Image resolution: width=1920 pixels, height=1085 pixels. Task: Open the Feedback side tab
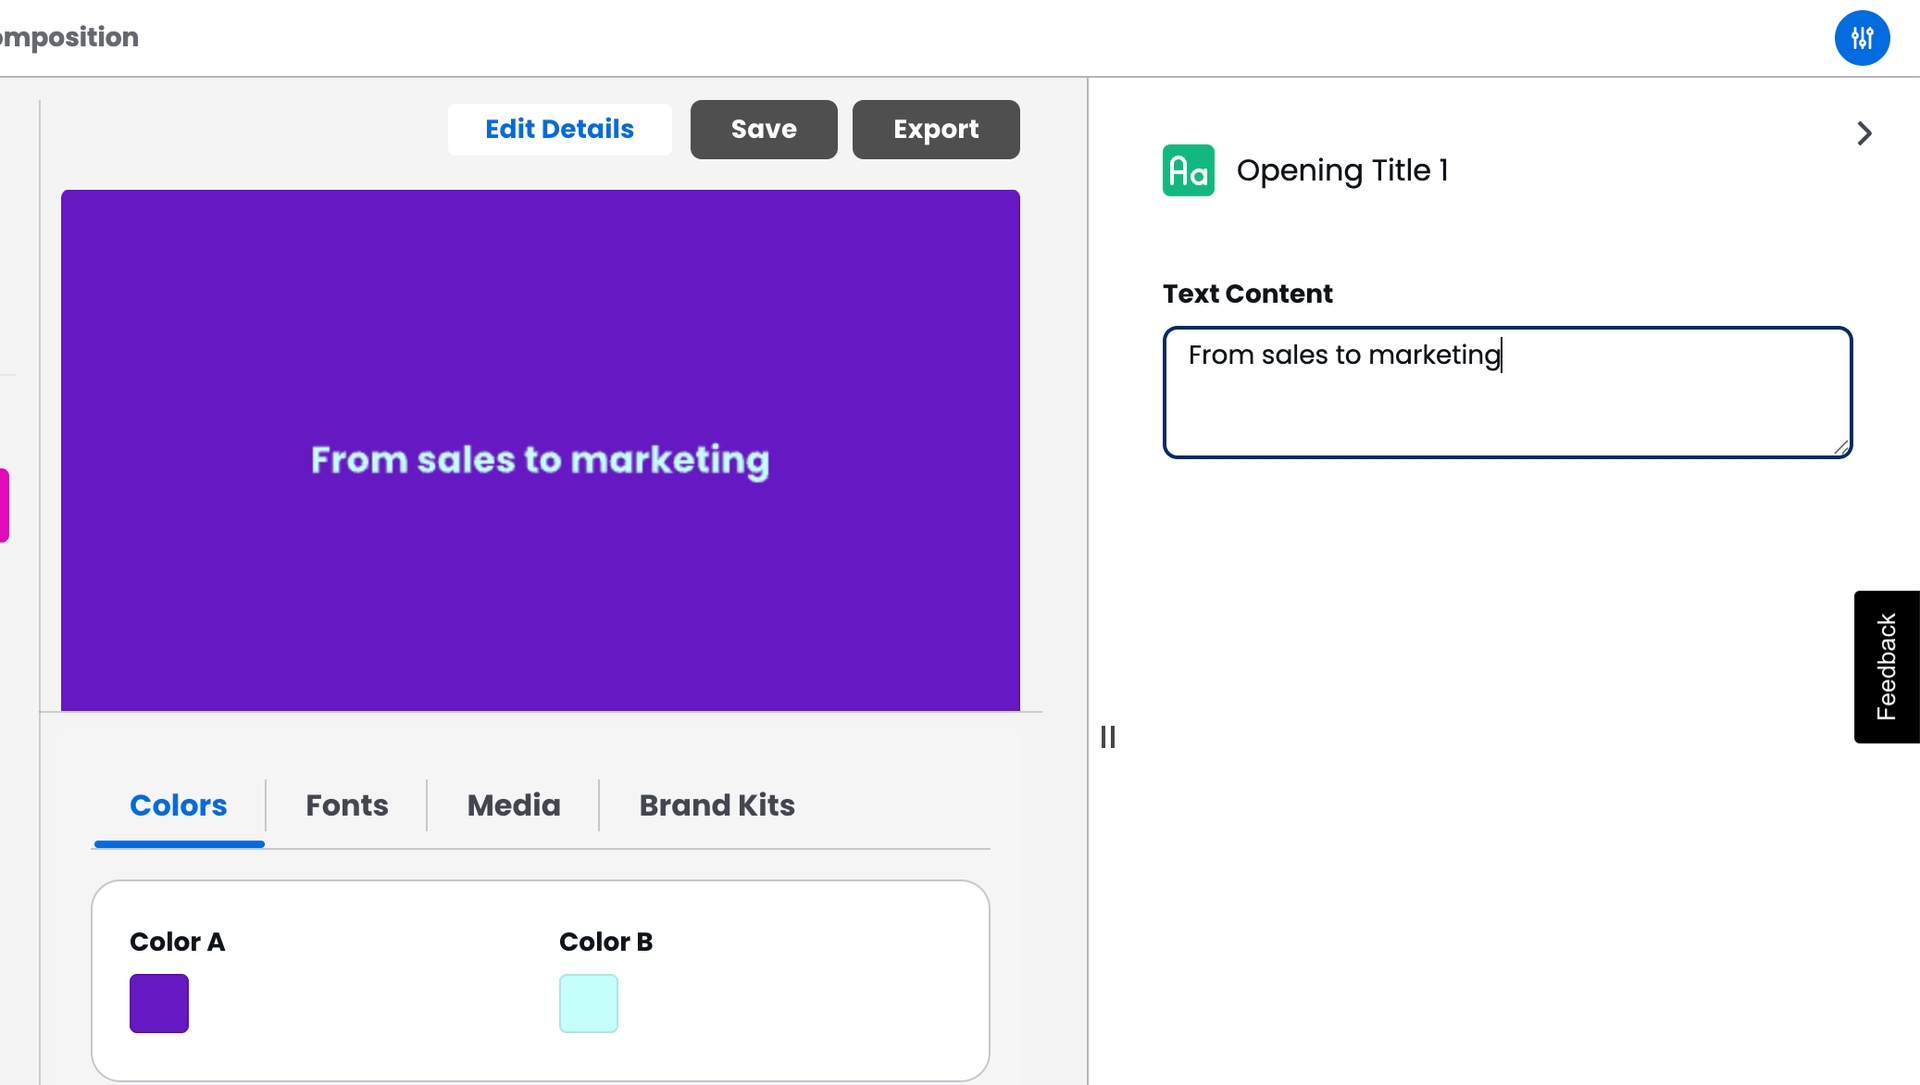tap(1886, 666)
